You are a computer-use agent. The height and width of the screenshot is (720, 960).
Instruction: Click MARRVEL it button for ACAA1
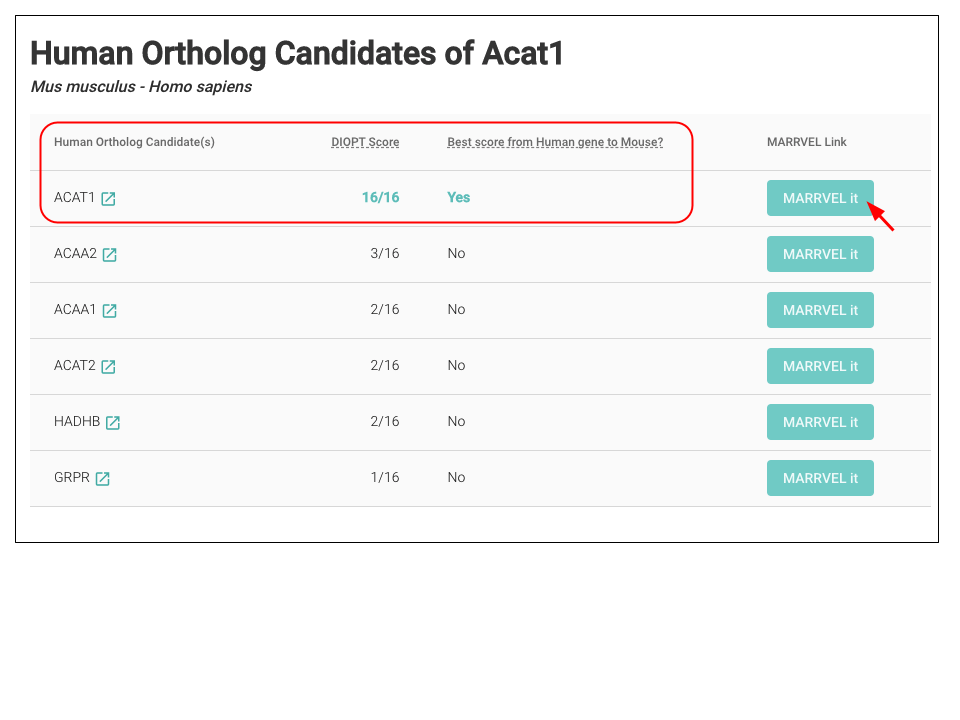[x=820, y=310]
